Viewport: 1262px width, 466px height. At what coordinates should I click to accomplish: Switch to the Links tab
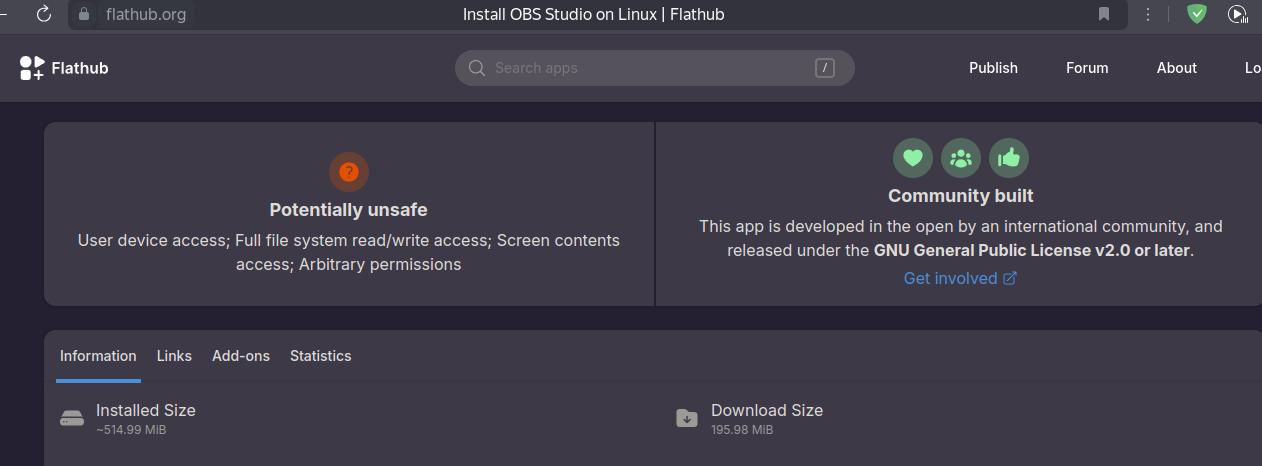[174, 356]
